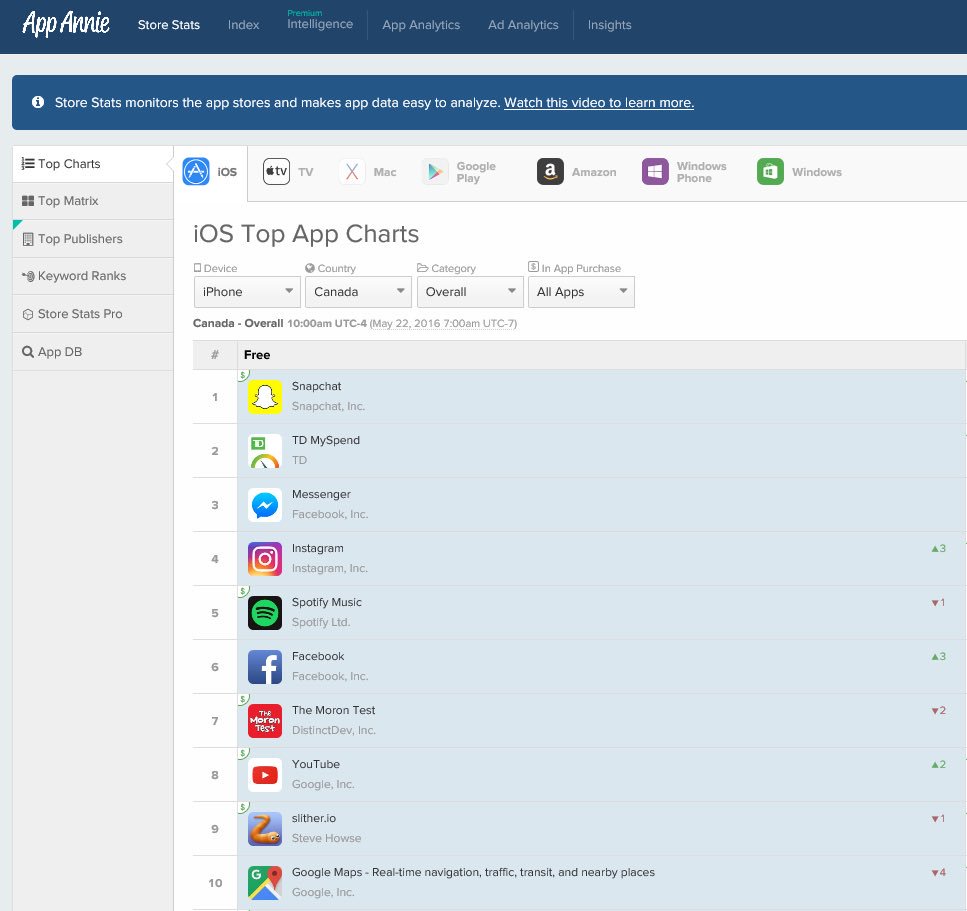Open the TD MySpend app name link

pos(326,440)
